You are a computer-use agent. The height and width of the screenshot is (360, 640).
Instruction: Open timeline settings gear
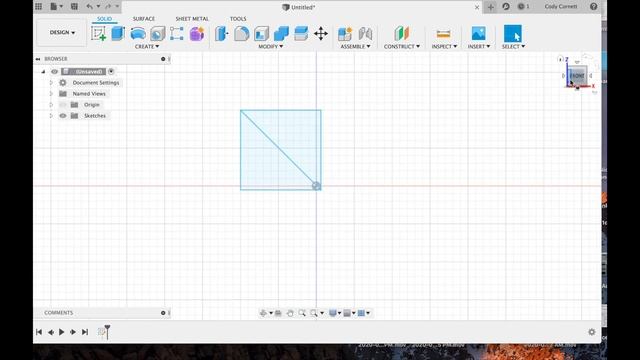click(592, 332)
